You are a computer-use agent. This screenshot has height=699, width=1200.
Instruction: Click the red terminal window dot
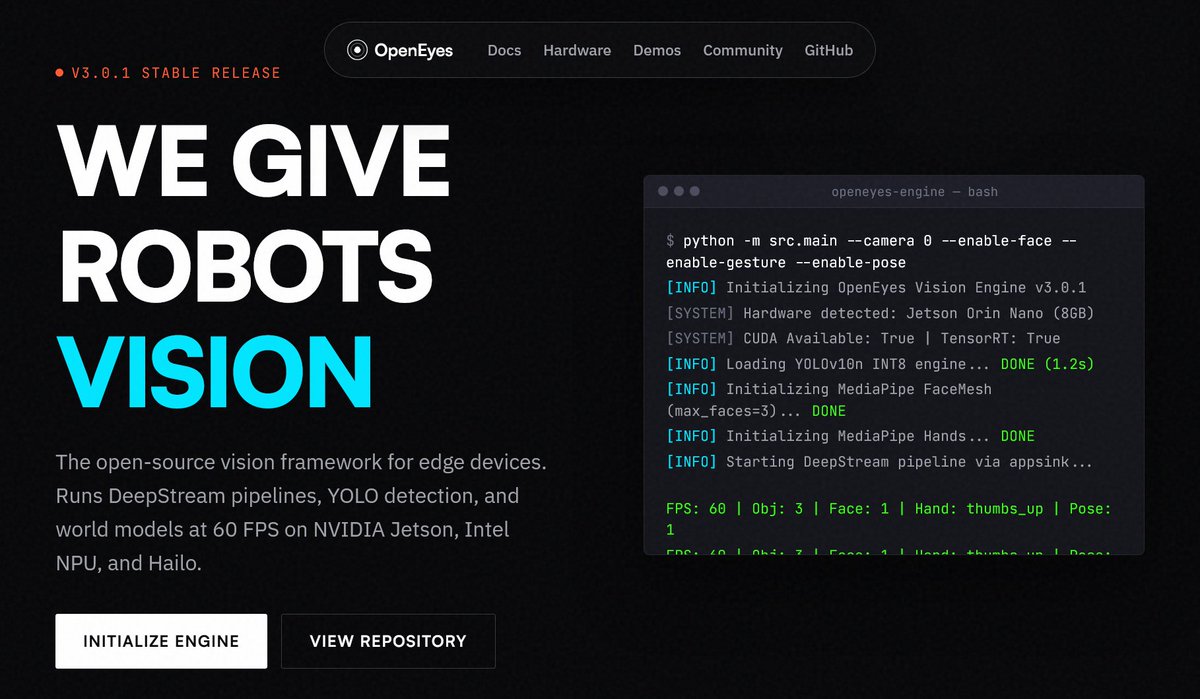[663, 191]
